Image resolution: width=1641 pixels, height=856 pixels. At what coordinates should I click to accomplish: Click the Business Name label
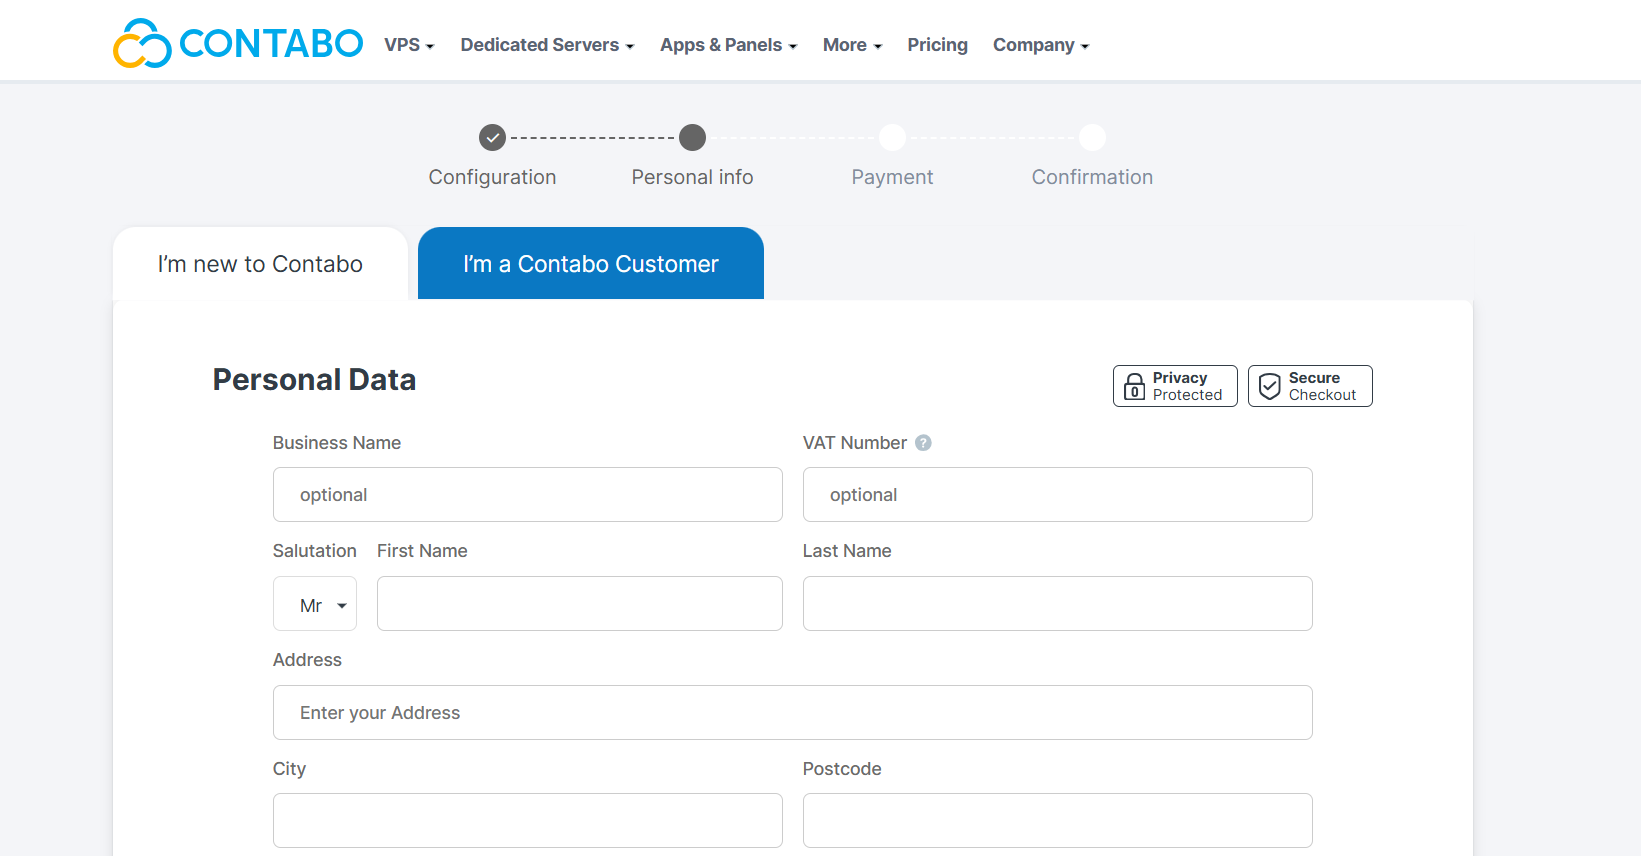[x=337, y=443]
